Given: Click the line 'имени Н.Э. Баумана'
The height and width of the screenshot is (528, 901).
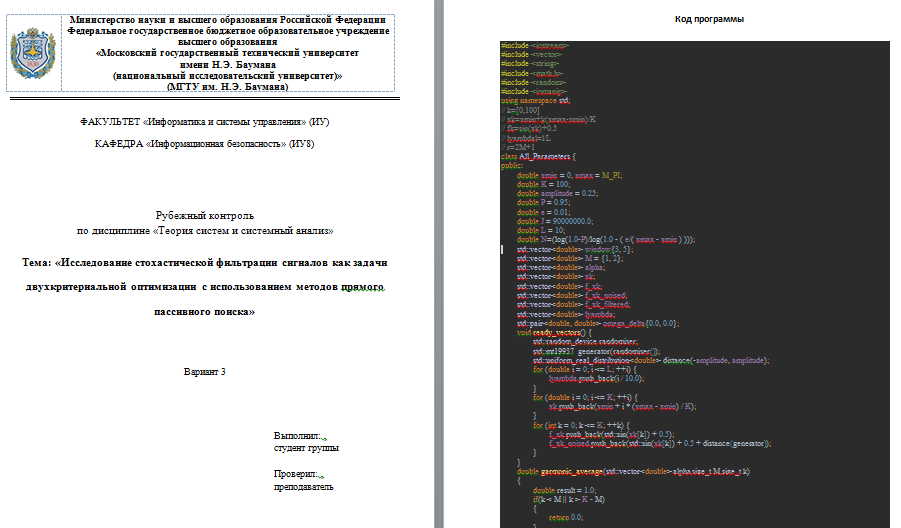Looking at the screenshot, I should 228,64.
